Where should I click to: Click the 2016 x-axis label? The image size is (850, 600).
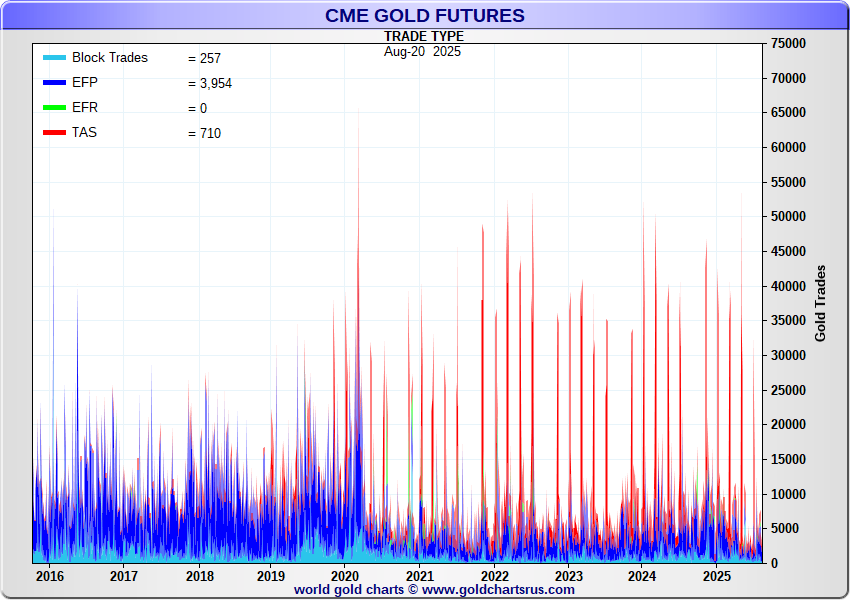(49, 576)
